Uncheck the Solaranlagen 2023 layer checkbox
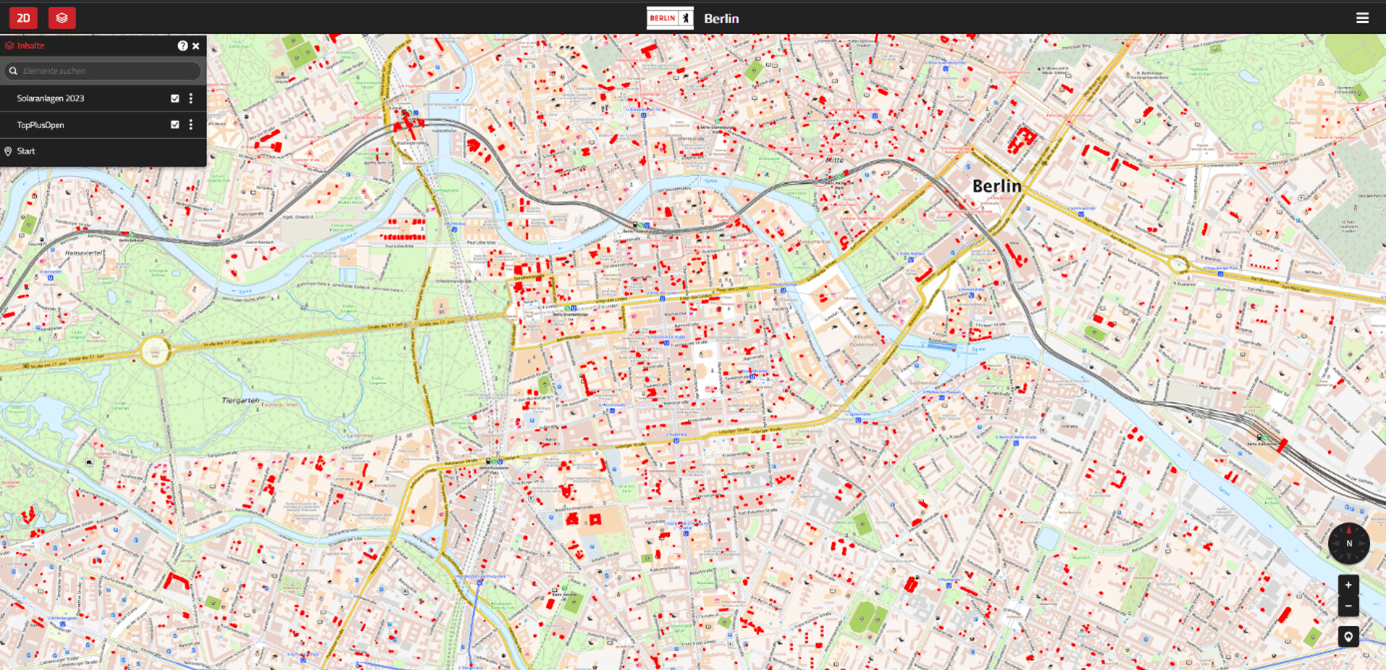 point(175,98)
